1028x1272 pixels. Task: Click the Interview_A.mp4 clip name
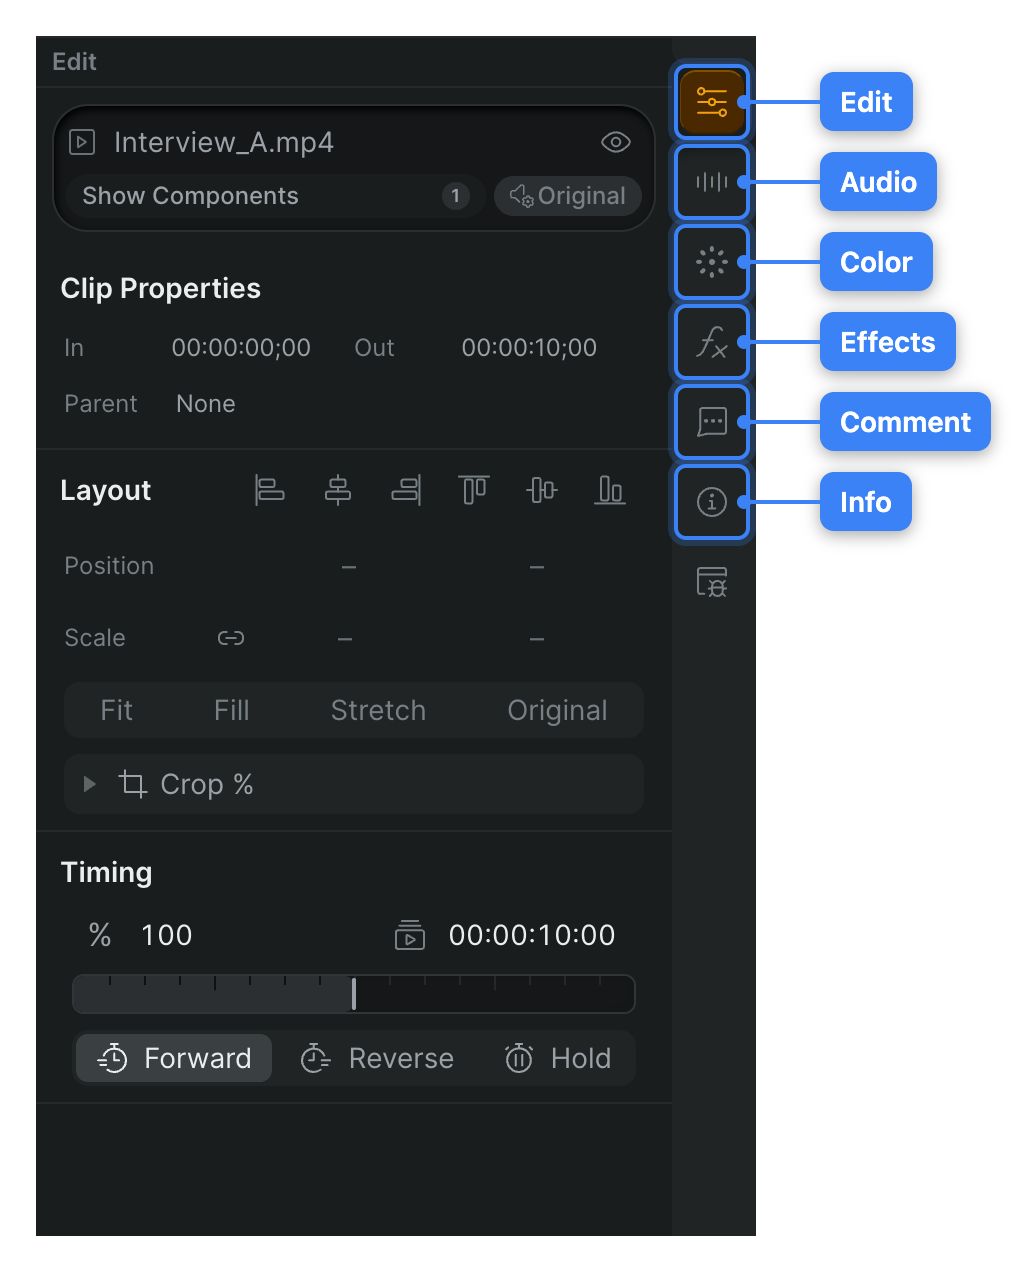coord(224,142)
